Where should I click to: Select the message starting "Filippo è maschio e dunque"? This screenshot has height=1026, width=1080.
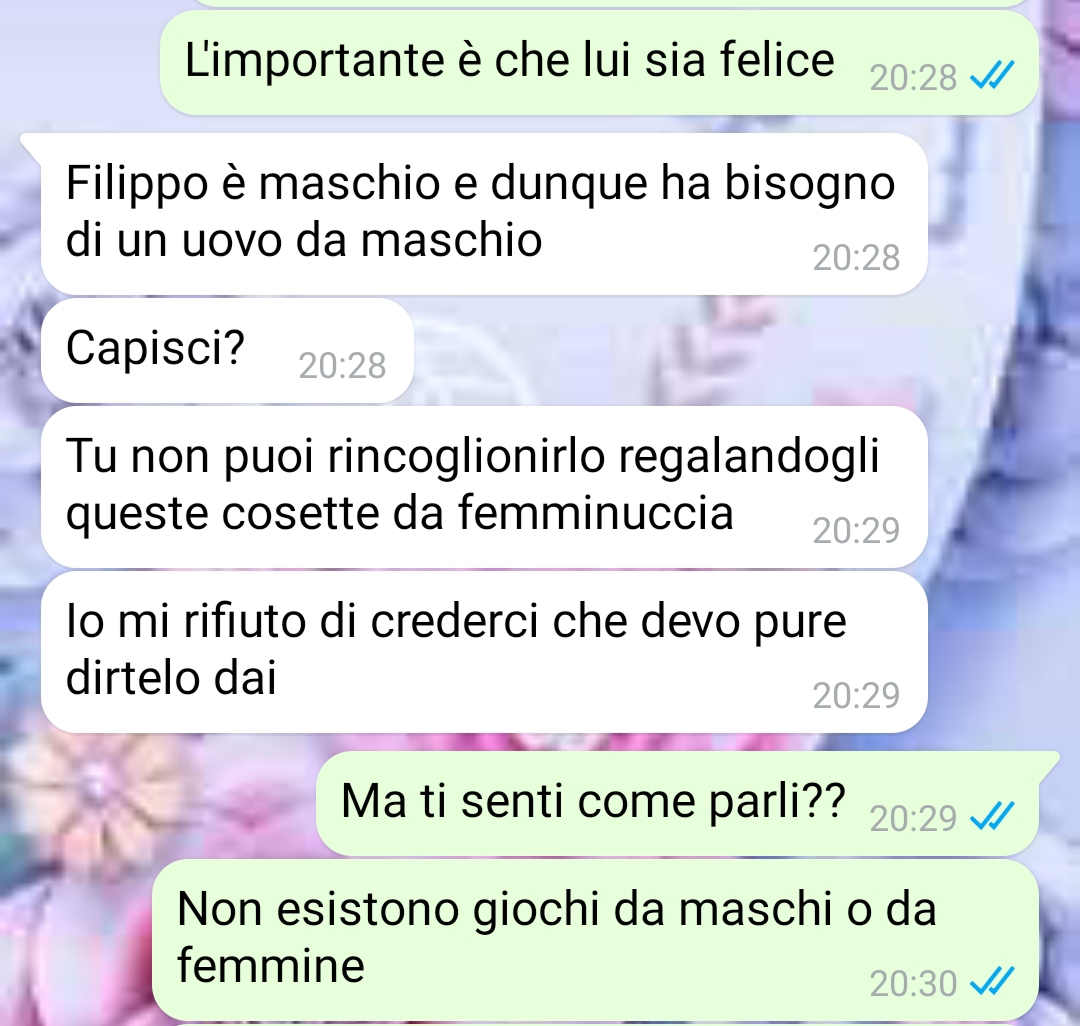(484, 213)
